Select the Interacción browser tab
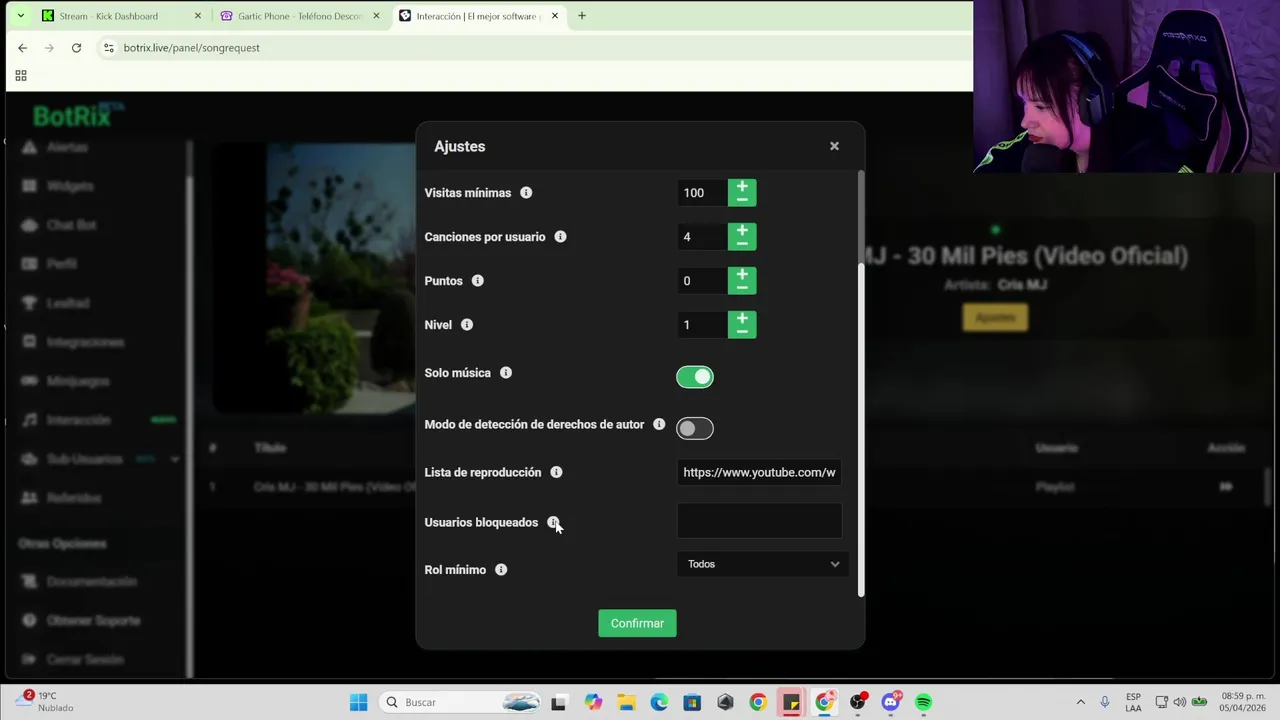The width and height of the screenshot is (1280, 720). 478,16
